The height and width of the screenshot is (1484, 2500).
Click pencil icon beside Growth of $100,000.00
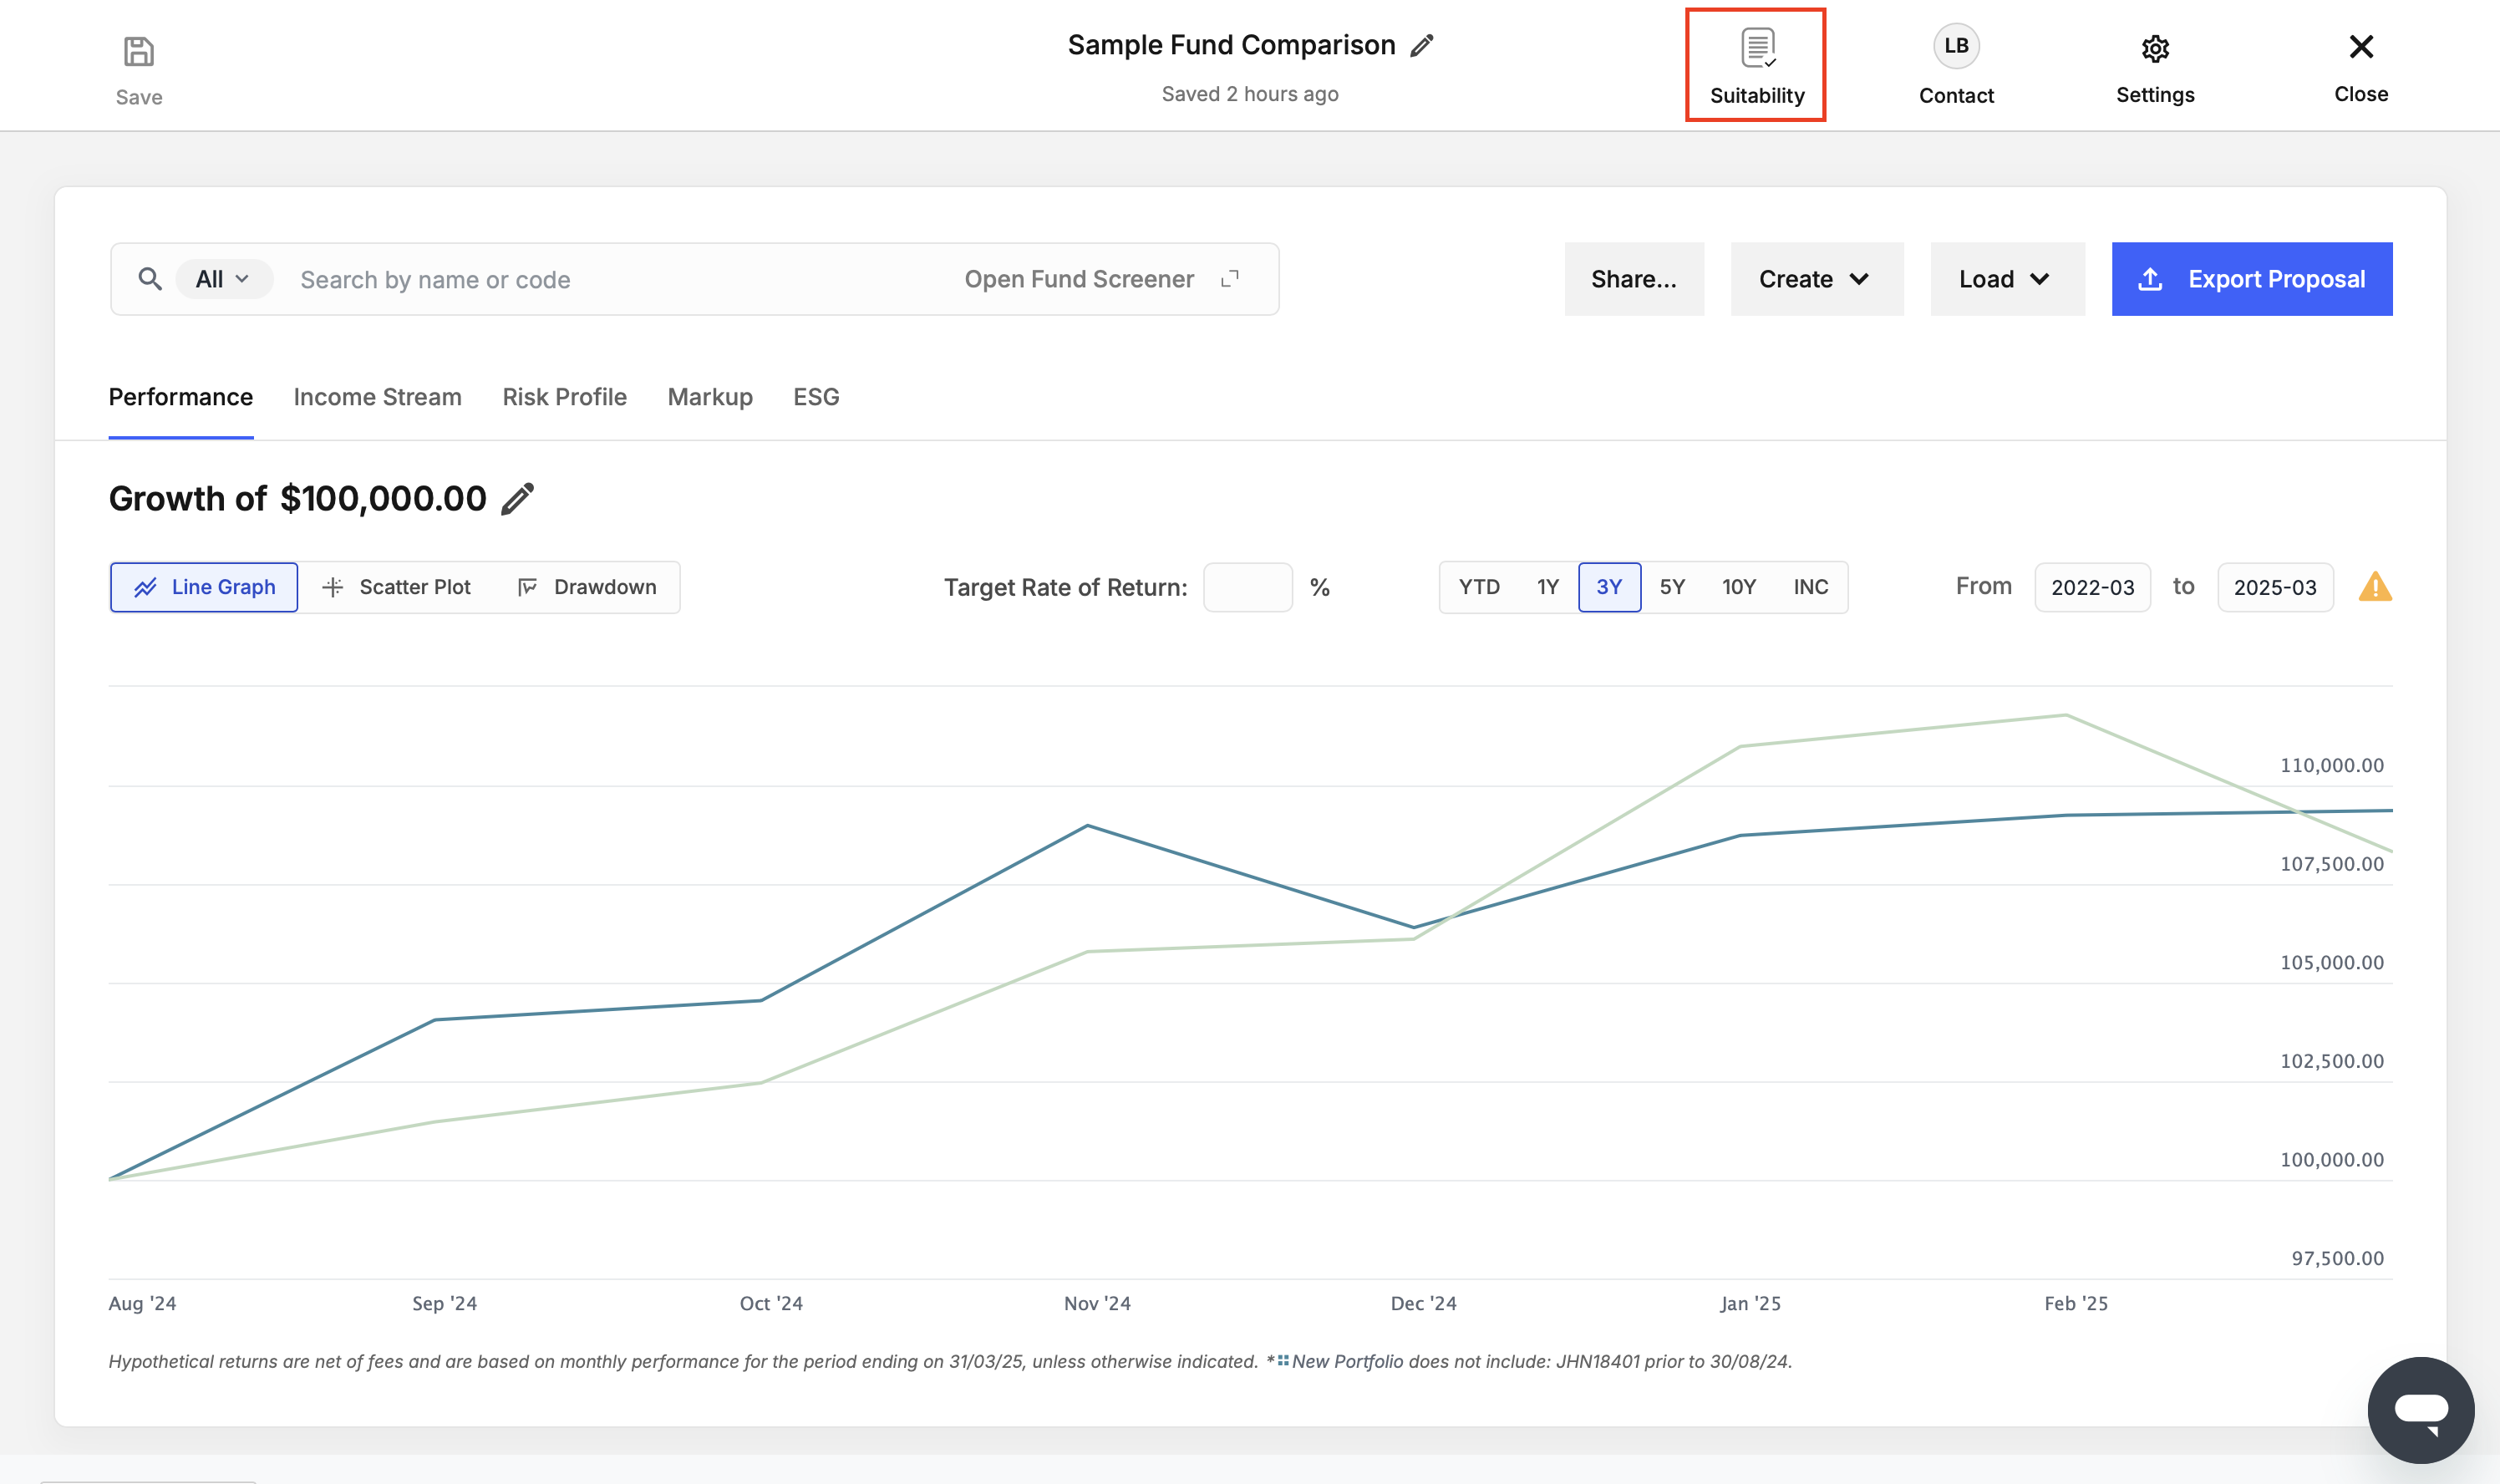517,498
